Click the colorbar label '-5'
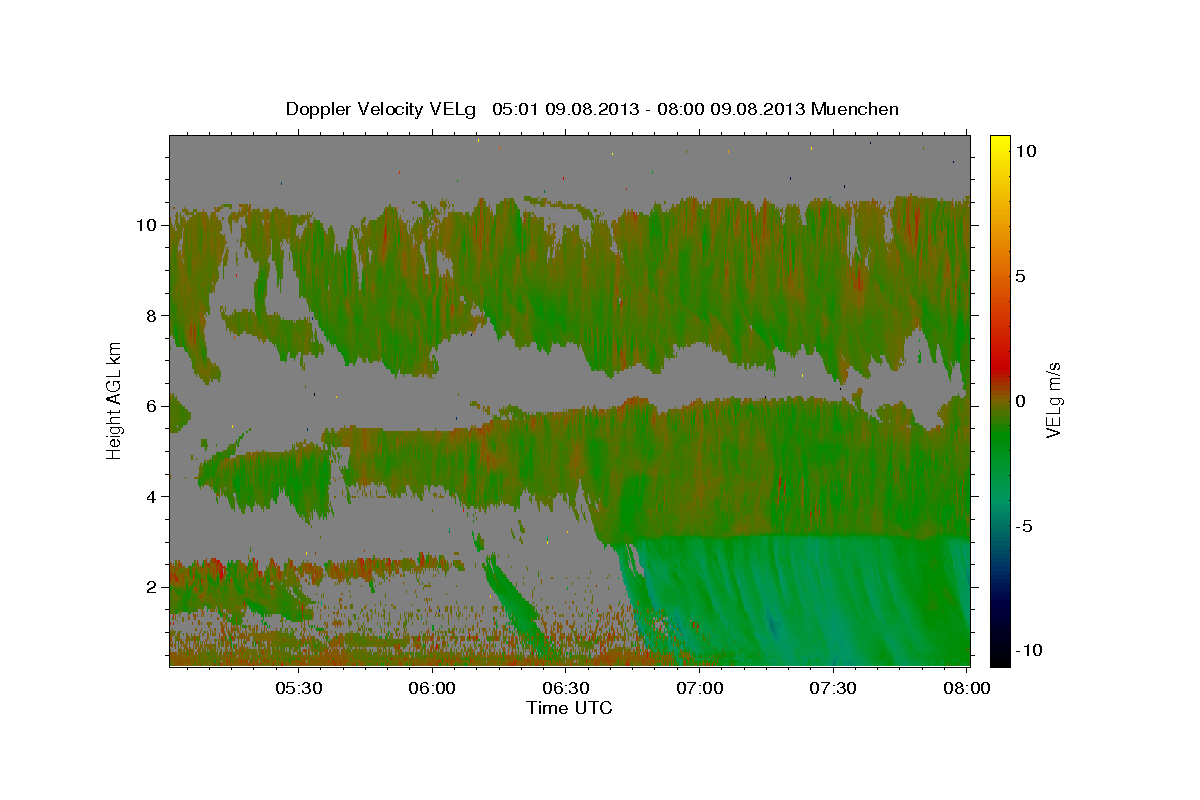The image size is (1200, 800). click(x=1024, y=525)
